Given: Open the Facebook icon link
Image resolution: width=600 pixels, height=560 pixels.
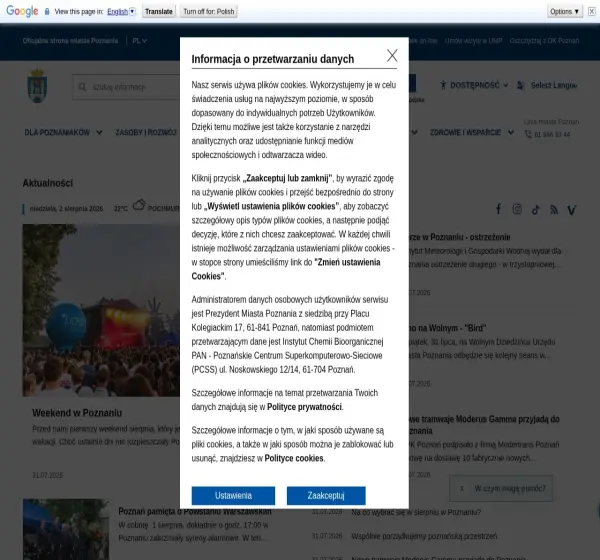Looking at the screenshot, I should coord(498,209).
